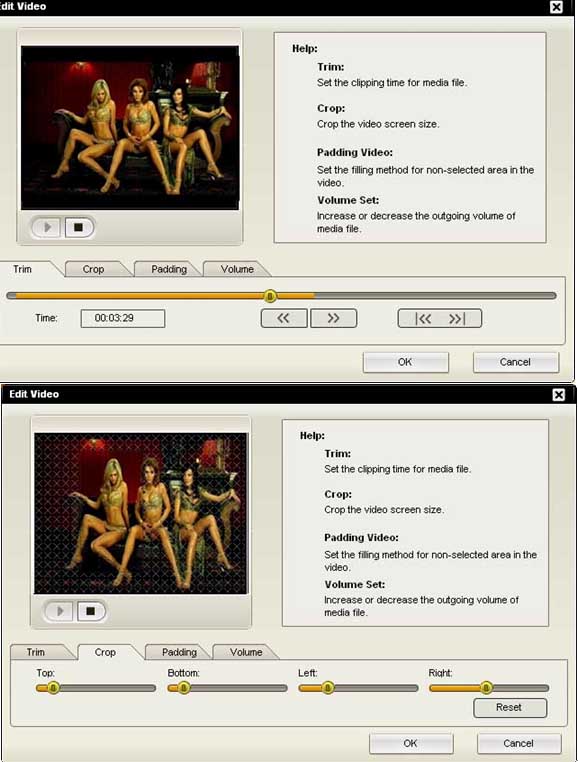Image resolution: width=578 pixels, height=762 pixels.
Task: Select the Crop tab in the lower window
Action: pos(105,652)
